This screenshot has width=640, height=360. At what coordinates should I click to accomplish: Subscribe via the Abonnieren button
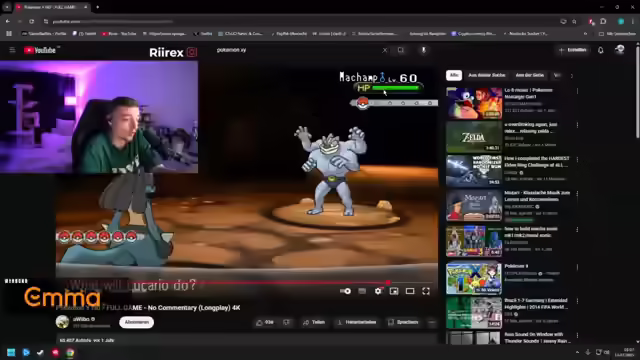click(x=136, y=322)
